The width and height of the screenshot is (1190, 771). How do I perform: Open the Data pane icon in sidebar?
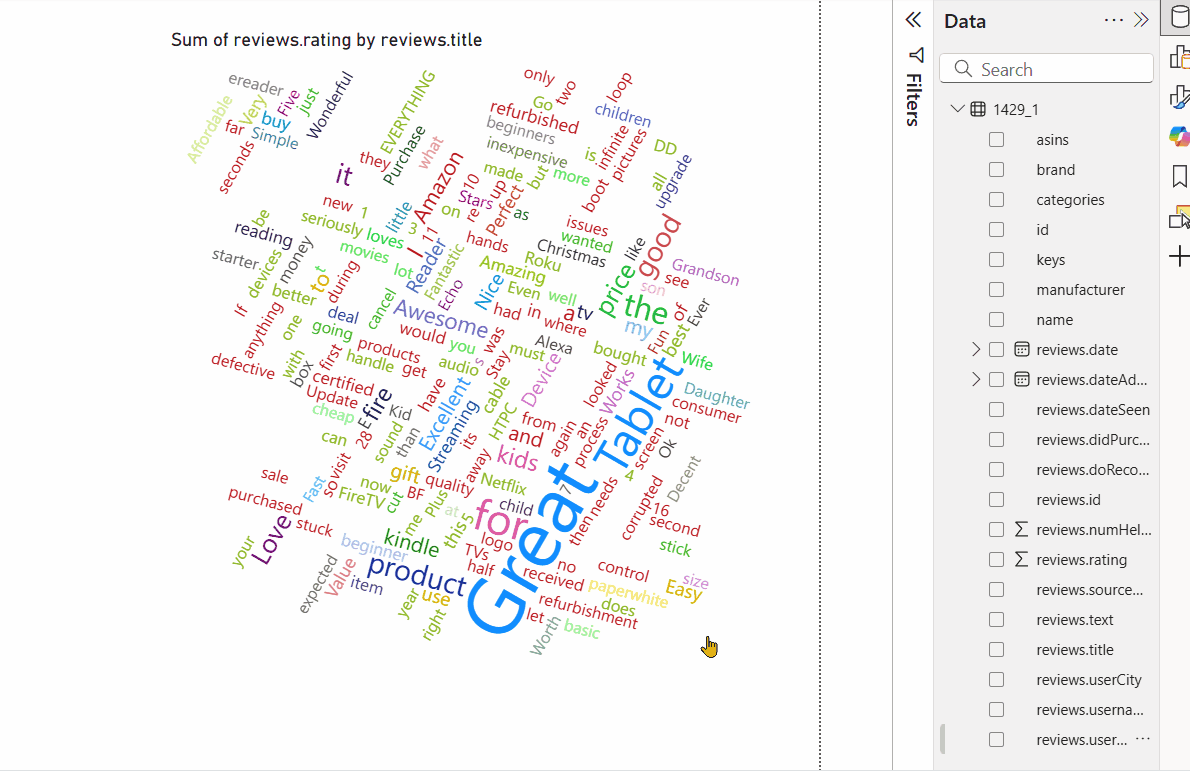[1178, 18]
